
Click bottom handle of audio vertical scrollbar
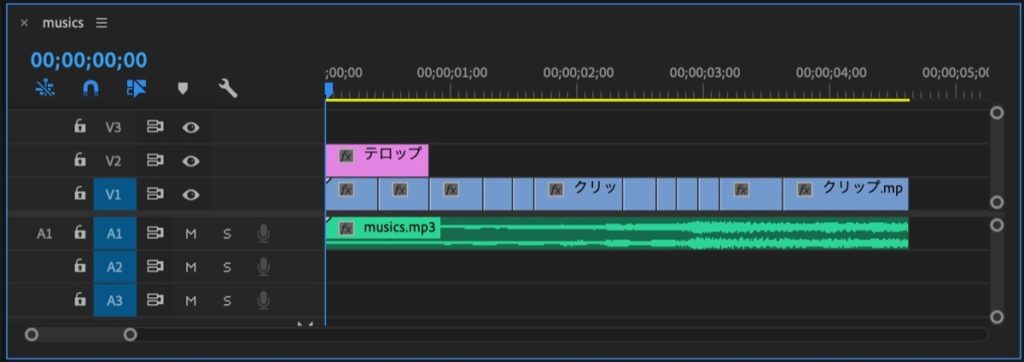tap(997, 317)
